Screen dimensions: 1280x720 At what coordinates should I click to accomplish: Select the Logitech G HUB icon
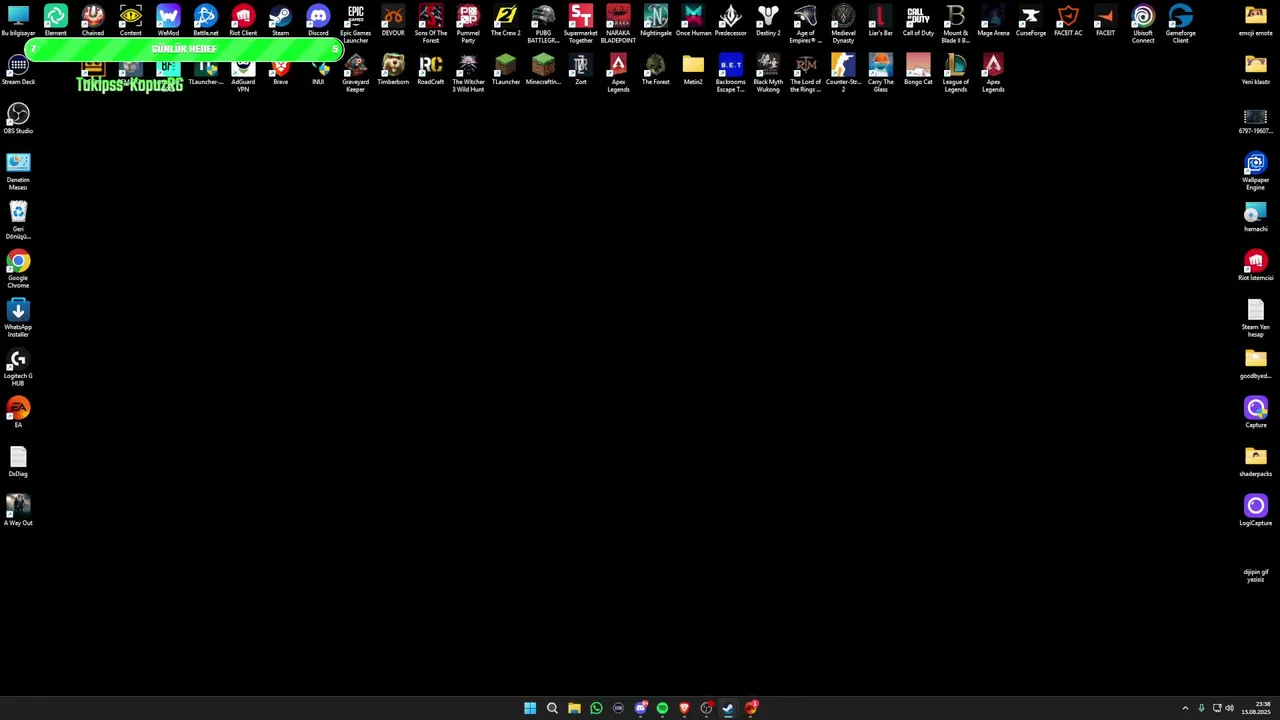pos(18,367)
